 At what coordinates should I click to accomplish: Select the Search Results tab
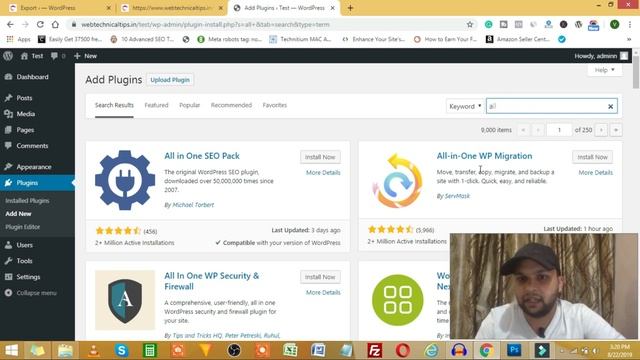click(x=114, y=105)
